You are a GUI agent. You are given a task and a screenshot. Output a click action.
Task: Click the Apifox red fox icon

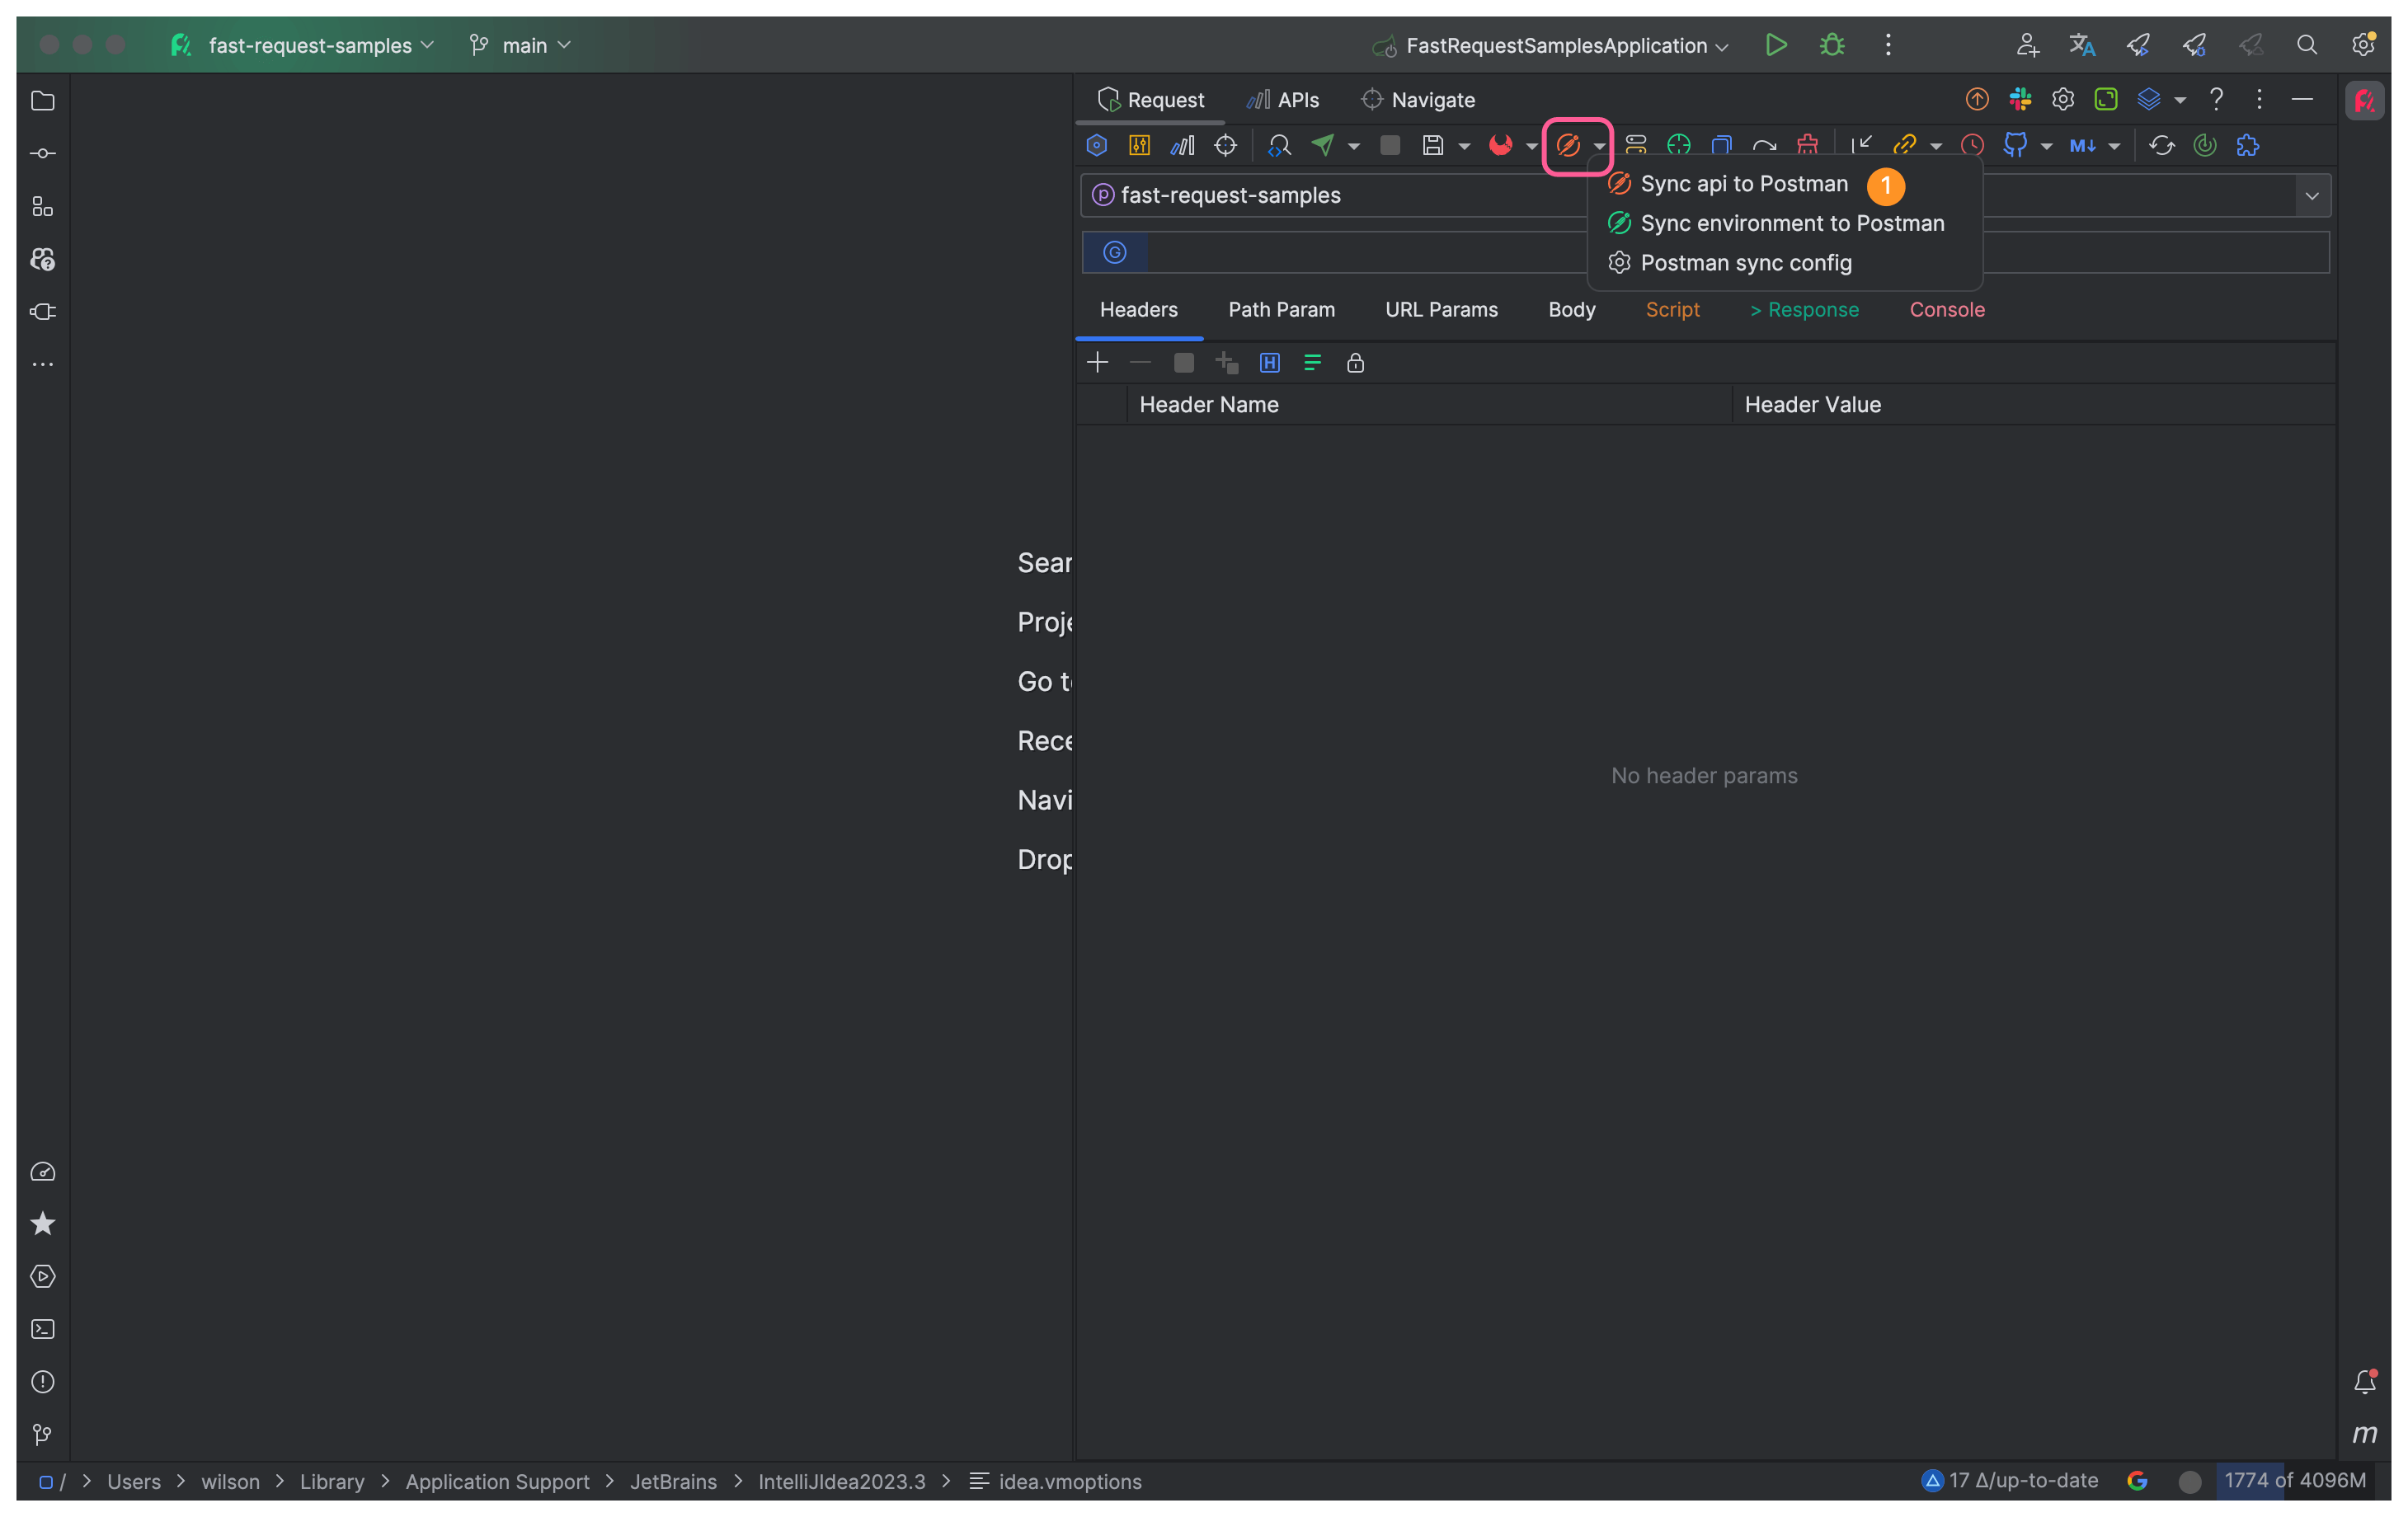coord(1500,146)
